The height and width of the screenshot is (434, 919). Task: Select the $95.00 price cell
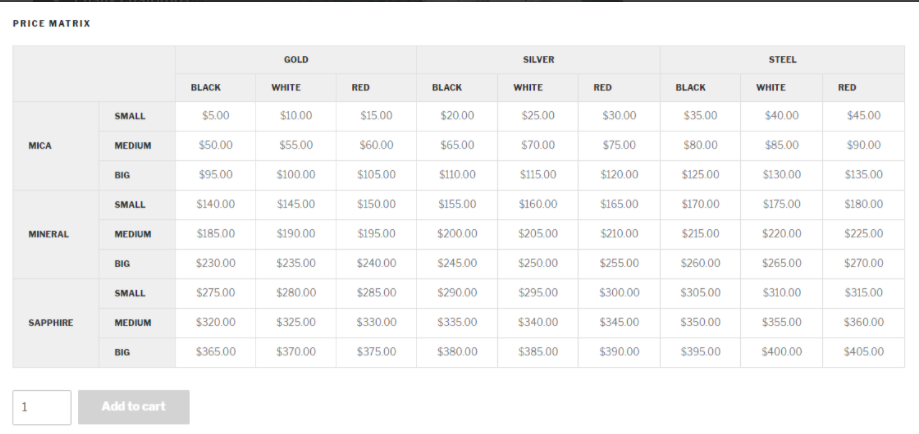pyautogui.click(x=216, y=175)
